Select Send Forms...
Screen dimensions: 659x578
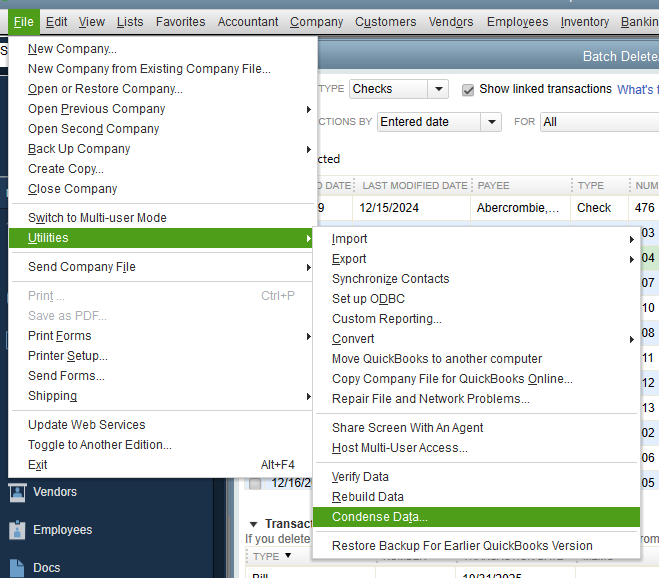[162, 376]
